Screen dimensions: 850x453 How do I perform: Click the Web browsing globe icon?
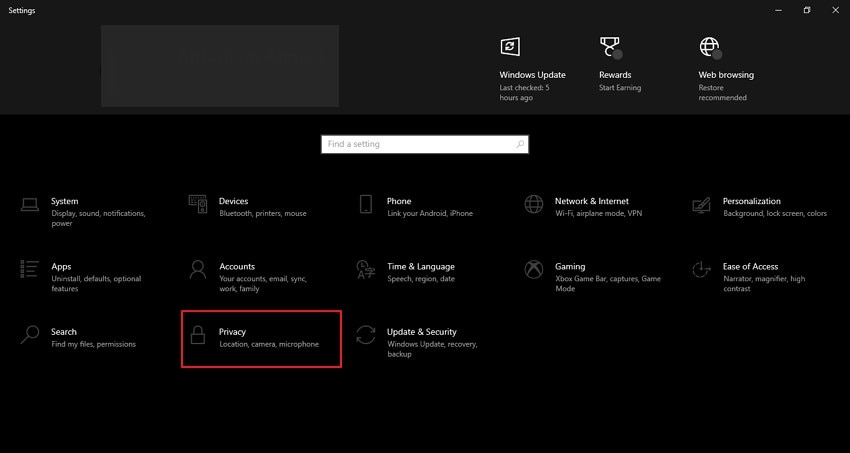point(710,47)
